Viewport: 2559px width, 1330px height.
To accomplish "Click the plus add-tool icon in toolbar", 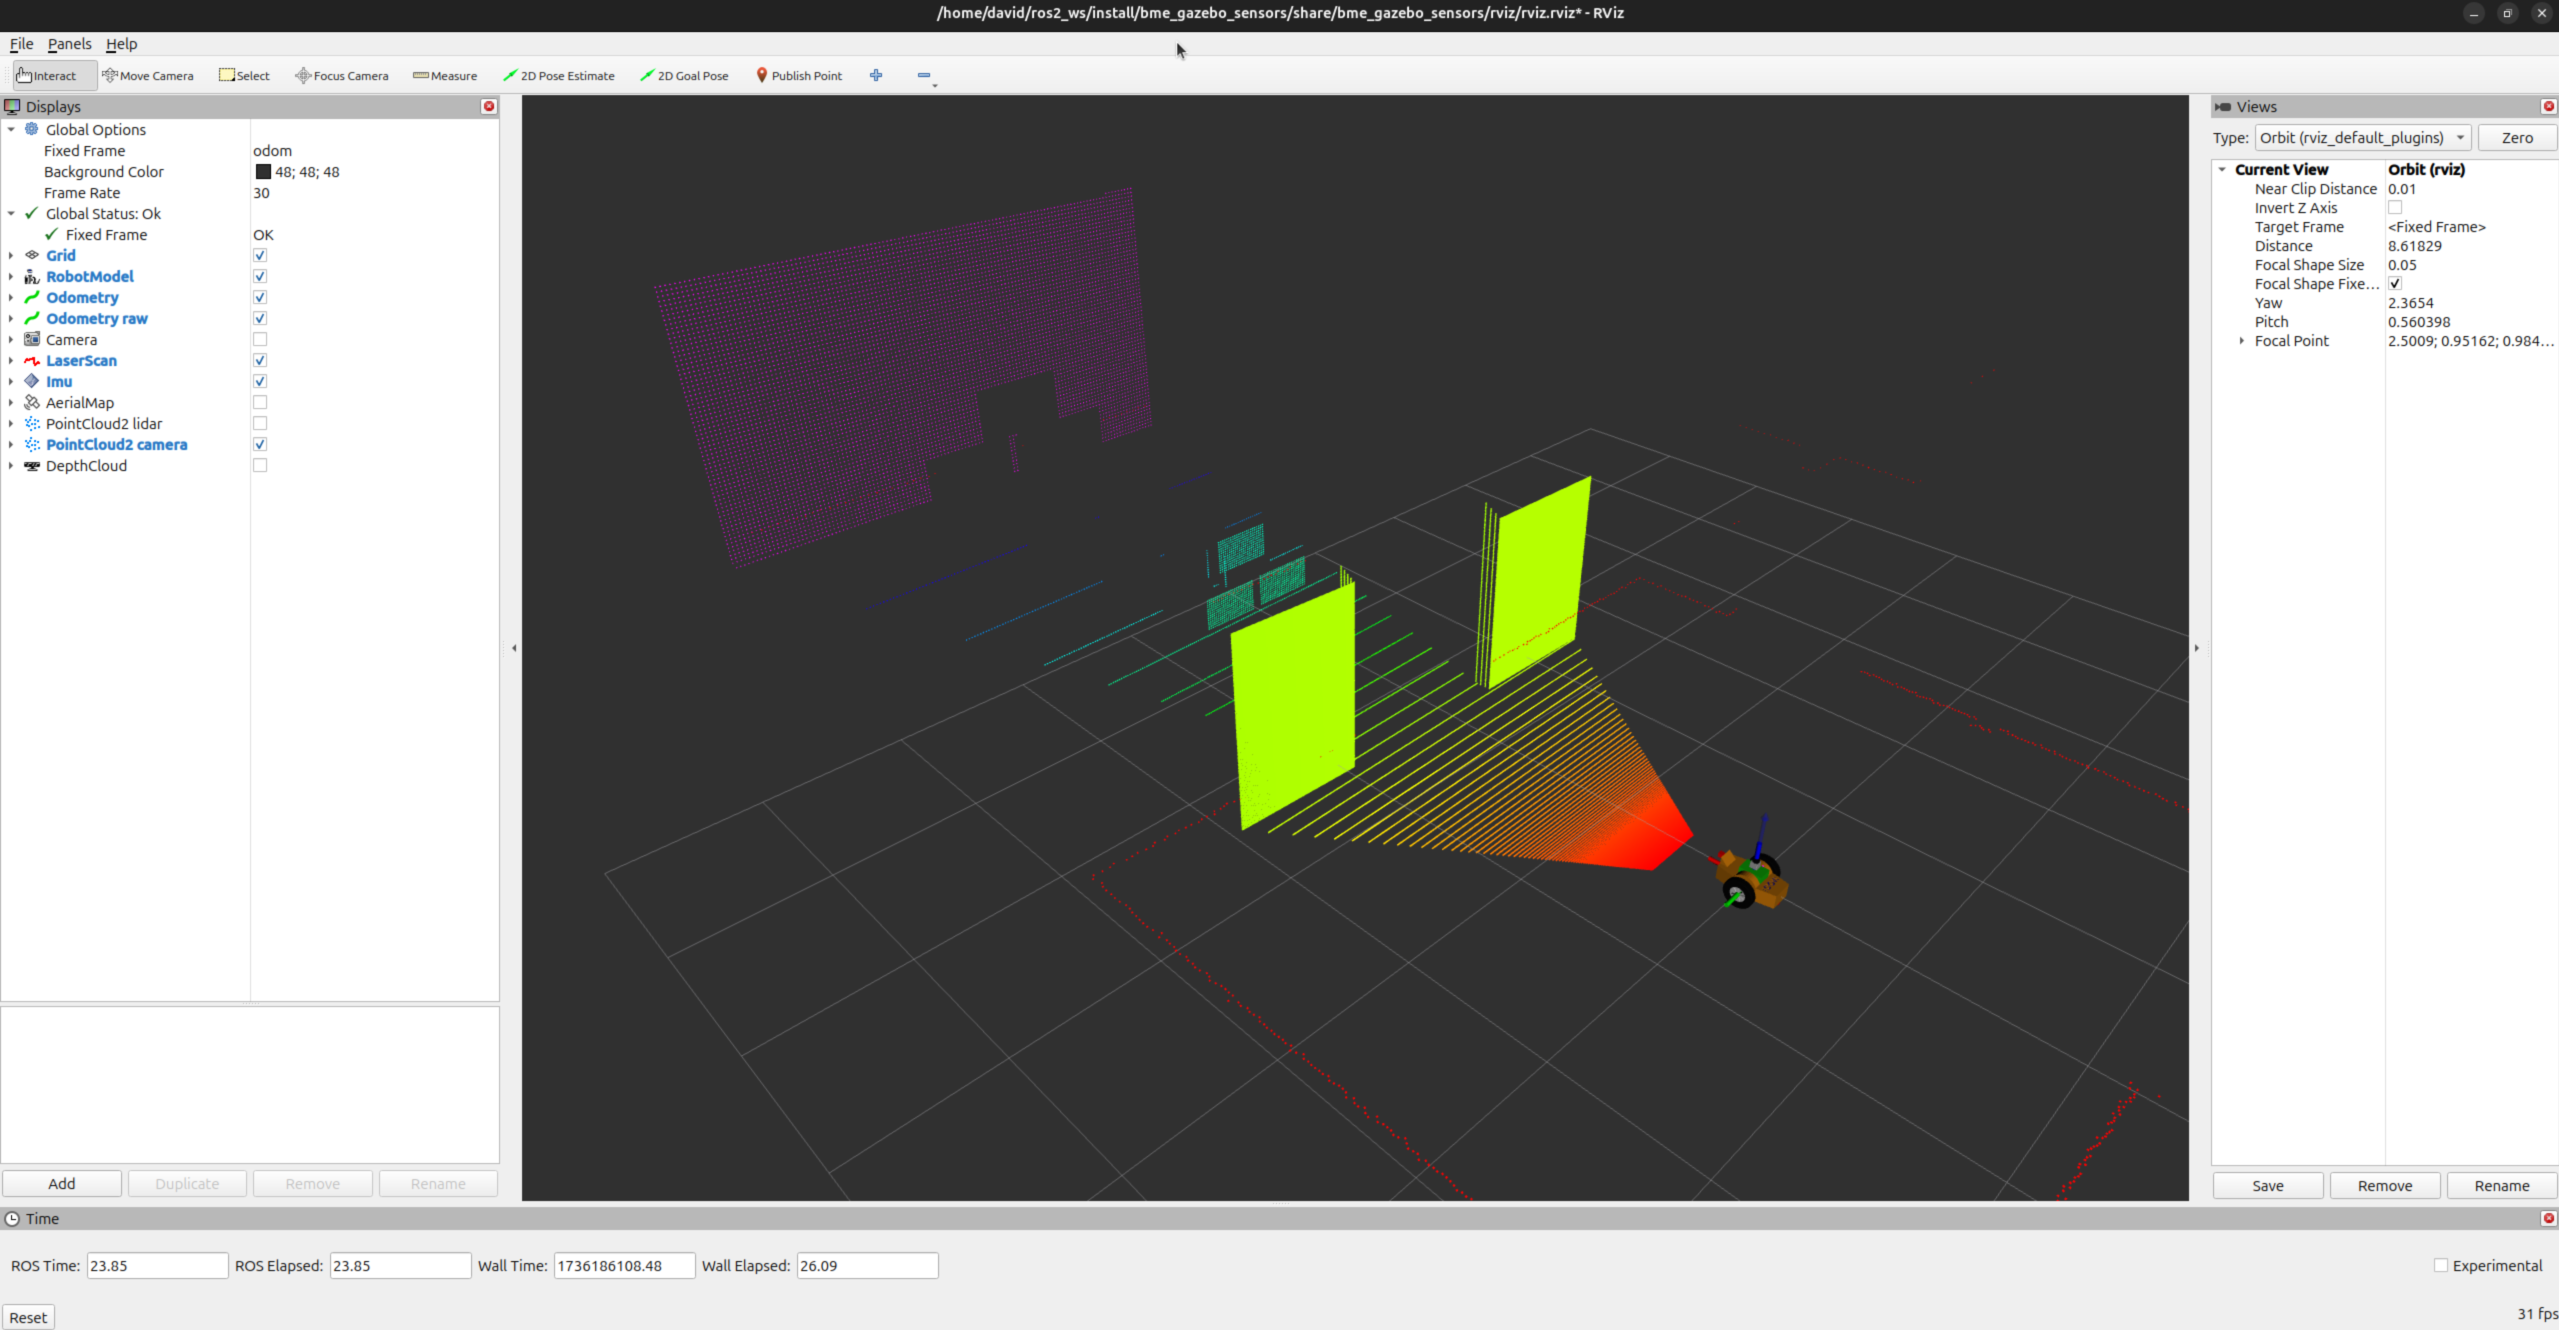I will (x=876, y=76).
